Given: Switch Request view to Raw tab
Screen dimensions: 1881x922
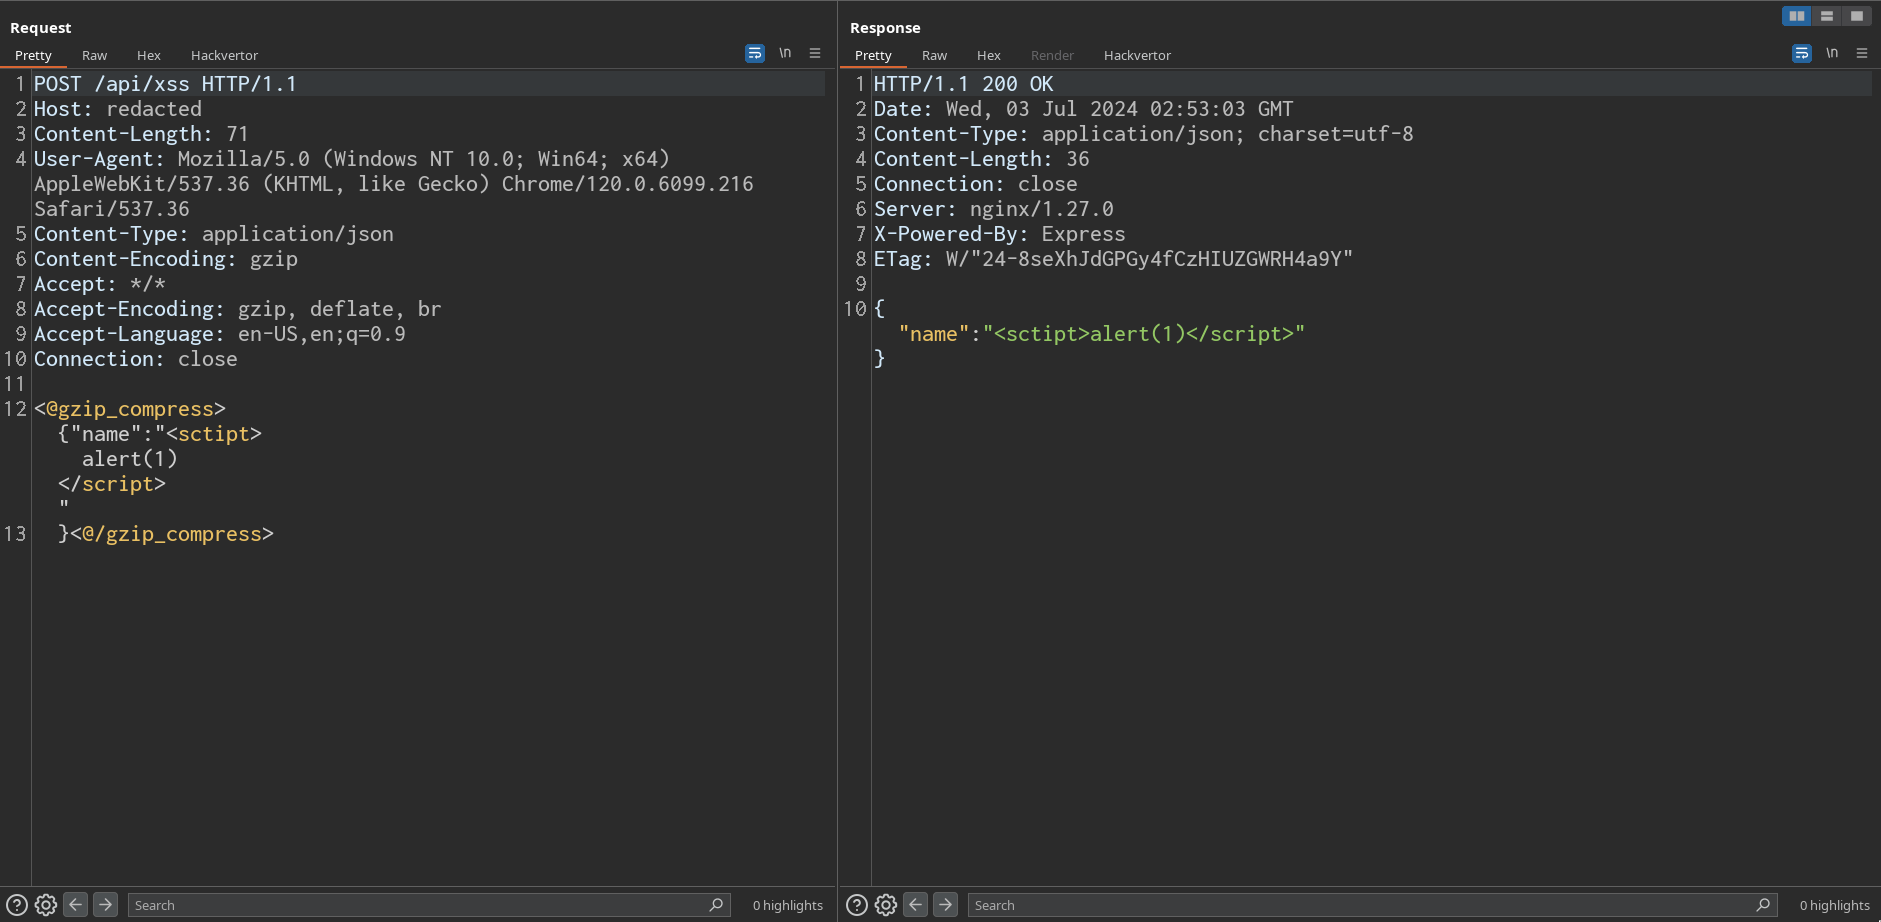Looking at the screenshot, I should click(94, 55).
